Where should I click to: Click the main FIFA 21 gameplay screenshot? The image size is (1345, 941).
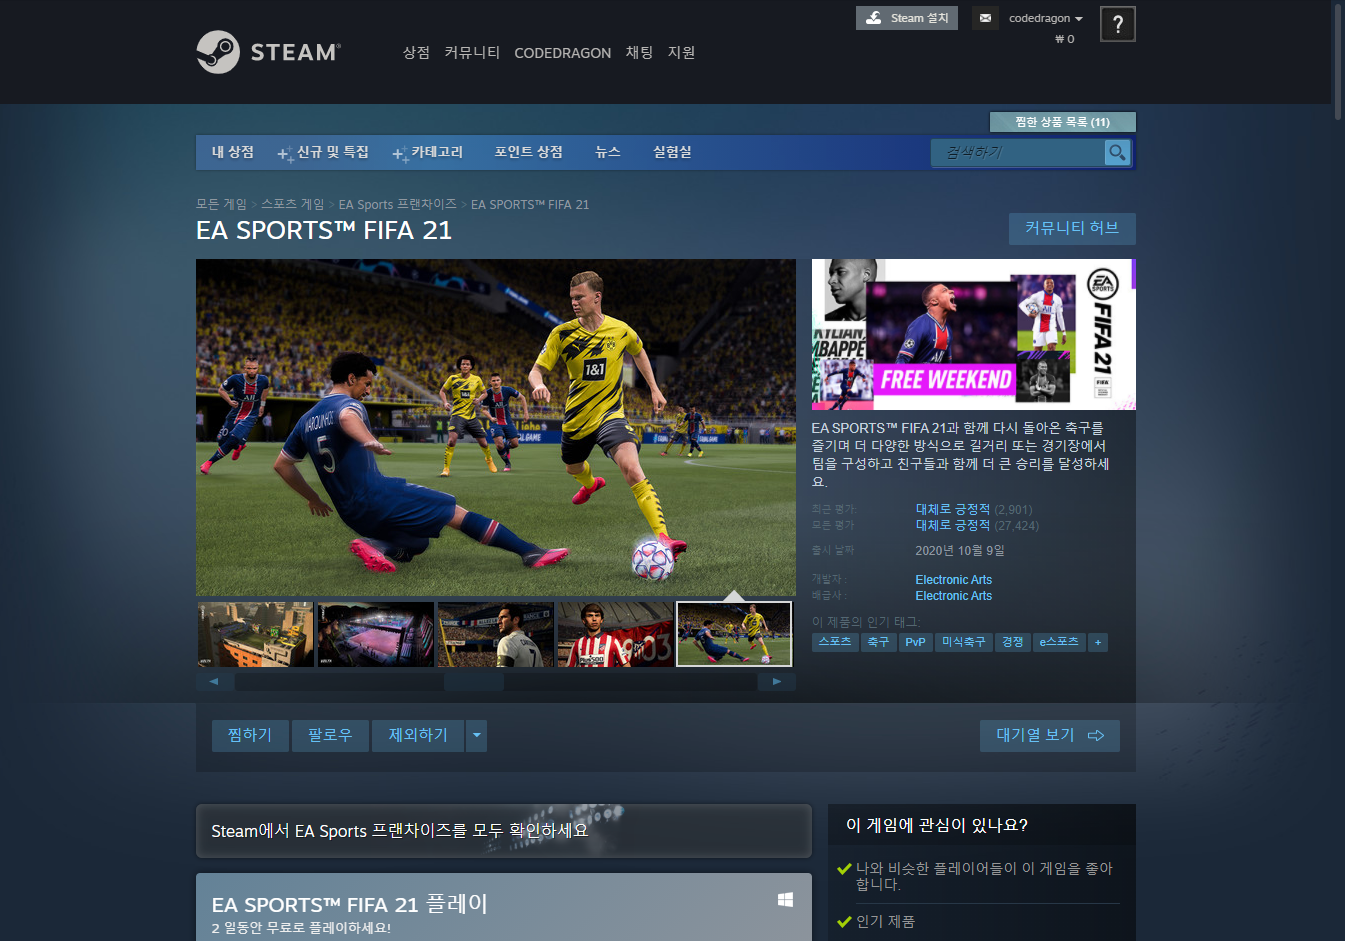(496, 428)
